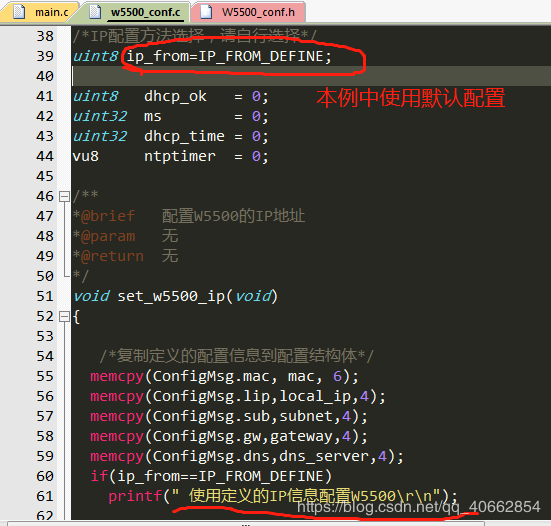This screenshot has height=526, width=551.
Task: Click the blog.csdn.net watermark link
Action: pos(419,507)
